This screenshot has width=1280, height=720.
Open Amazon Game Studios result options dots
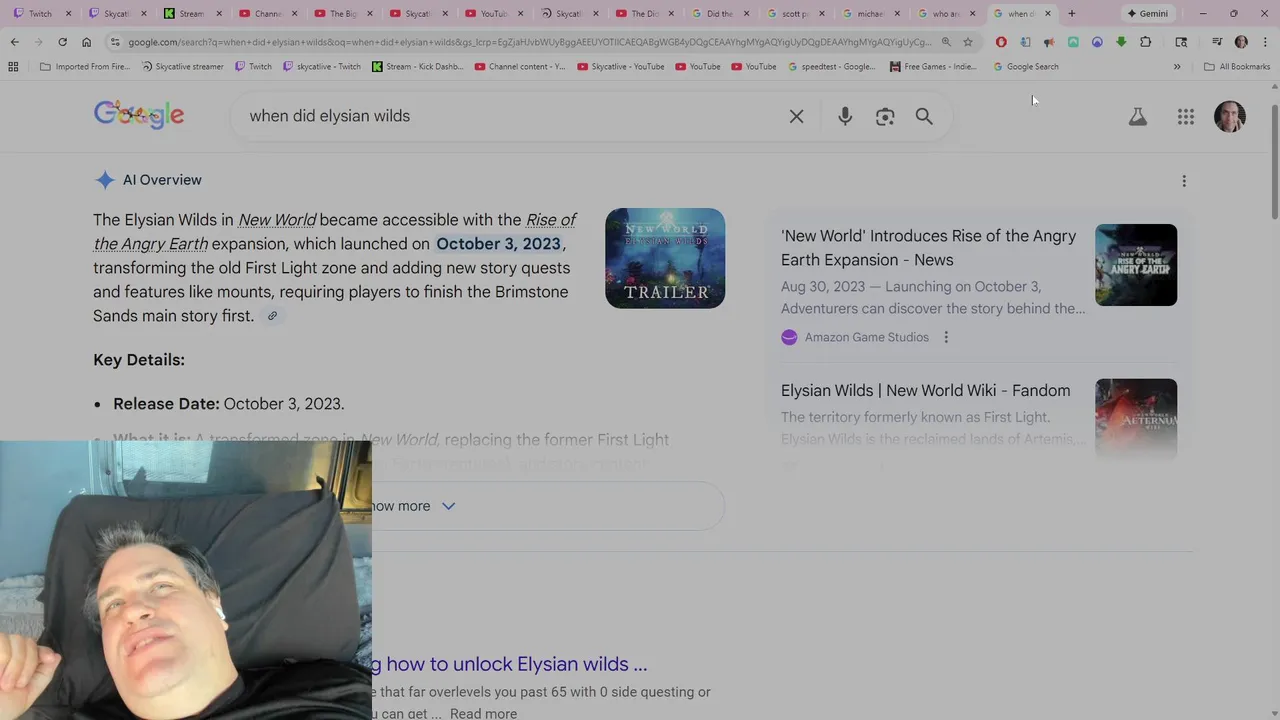(x=946, y=337)
